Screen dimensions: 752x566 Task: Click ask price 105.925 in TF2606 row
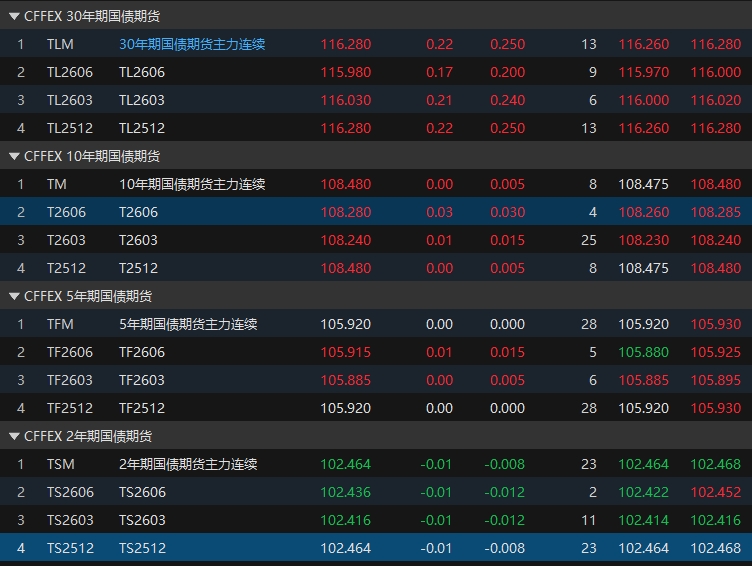point(716,352)
